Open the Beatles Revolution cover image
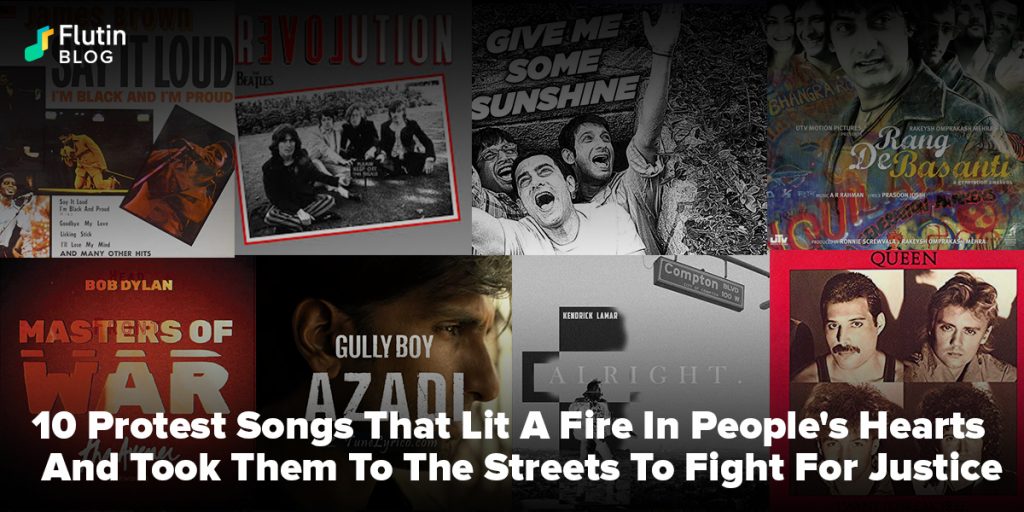Screen dimensions: 1024x512 (x=353, y=128)
